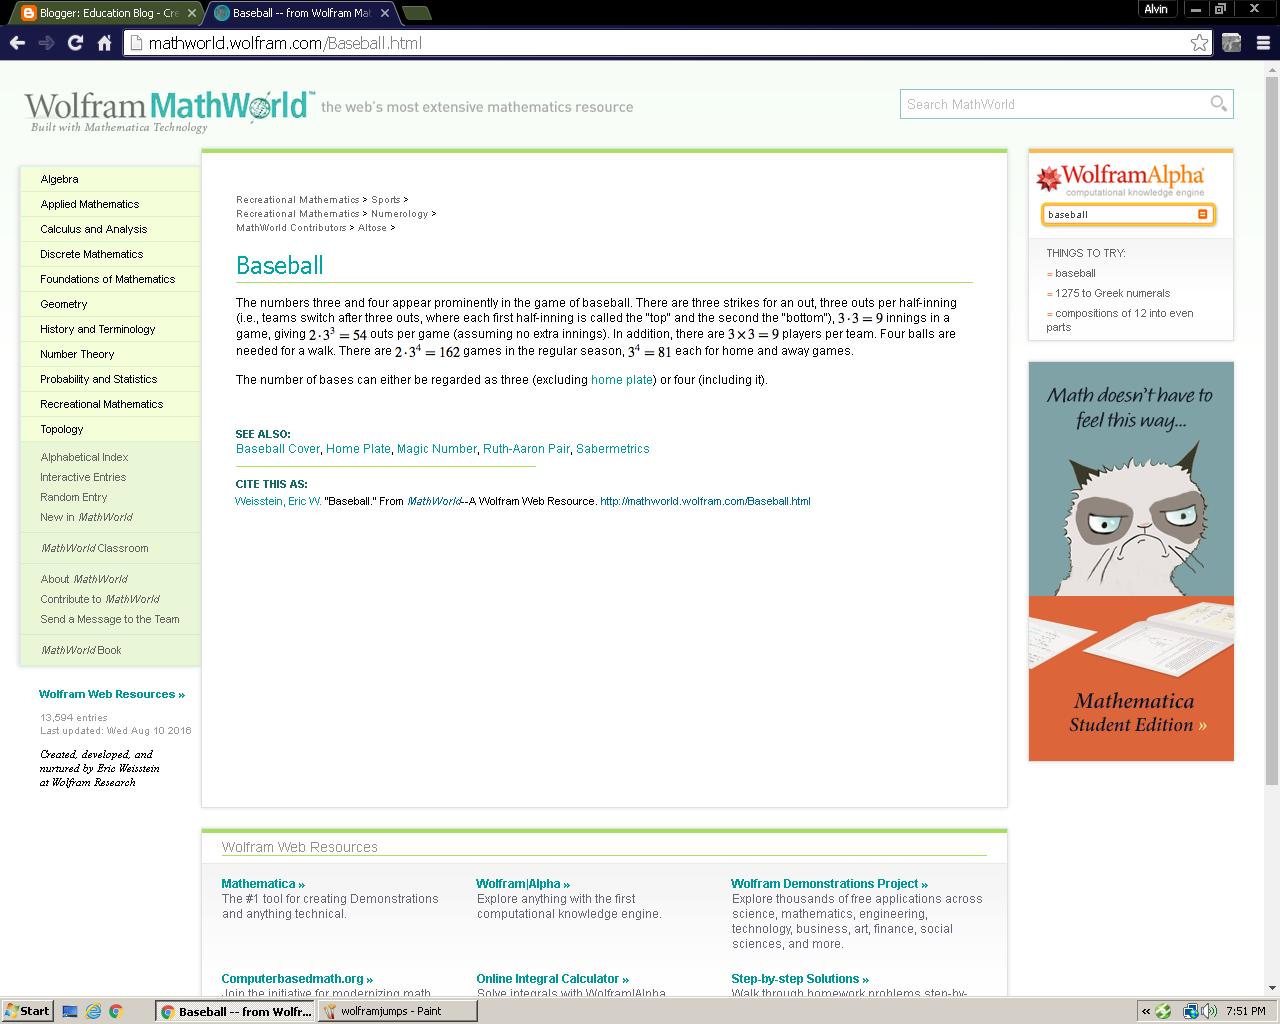Screen dimensions: 1280x1024
Task: Launch Internet Explorer from the quick launch bar
Action: (92, 1011)
